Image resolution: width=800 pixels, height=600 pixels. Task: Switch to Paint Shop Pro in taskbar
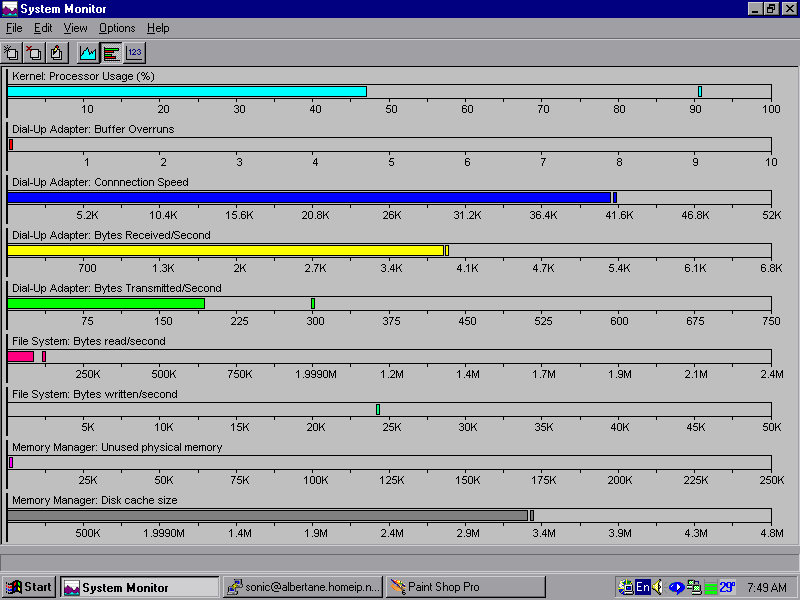click(x=465, y=587)
